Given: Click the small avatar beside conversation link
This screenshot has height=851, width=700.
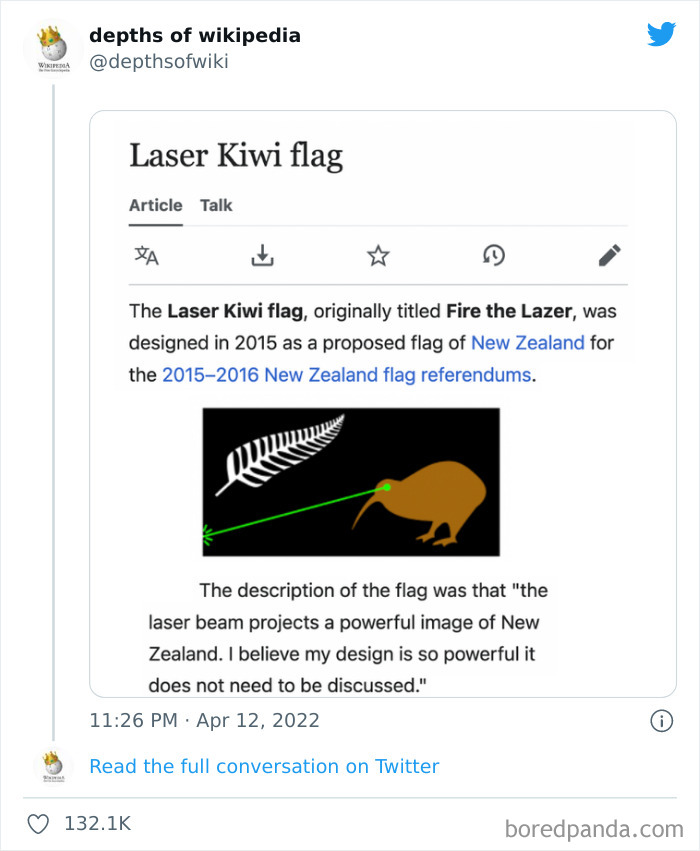Looking at the screenshot, I should pos(52,767).
